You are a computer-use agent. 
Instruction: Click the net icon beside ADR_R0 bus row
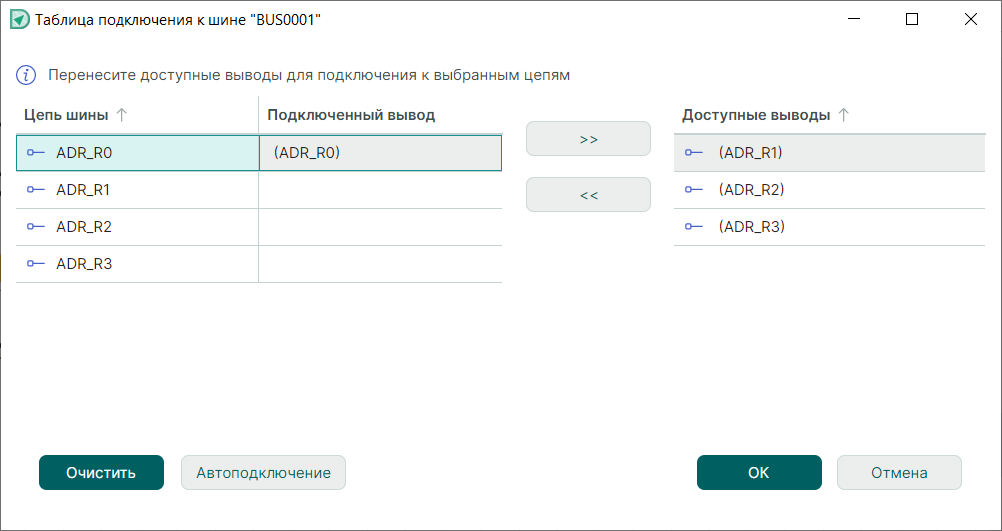[35, 153]
